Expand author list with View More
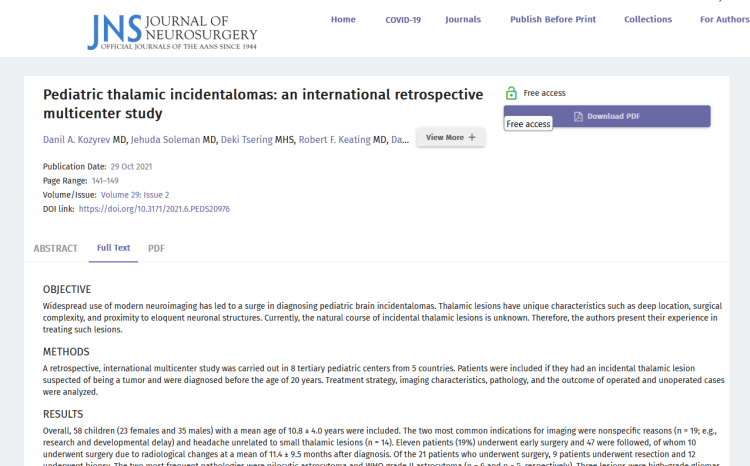The width and height of the screenshot is (750, 466). point(451,138)
